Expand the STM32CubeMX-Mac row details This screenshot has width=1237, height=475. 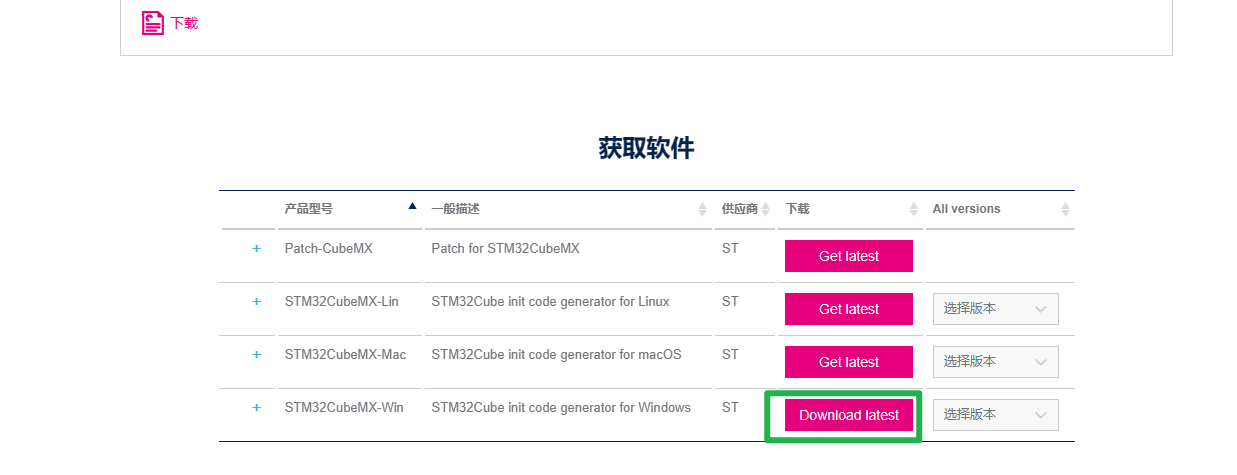(256, 354)
